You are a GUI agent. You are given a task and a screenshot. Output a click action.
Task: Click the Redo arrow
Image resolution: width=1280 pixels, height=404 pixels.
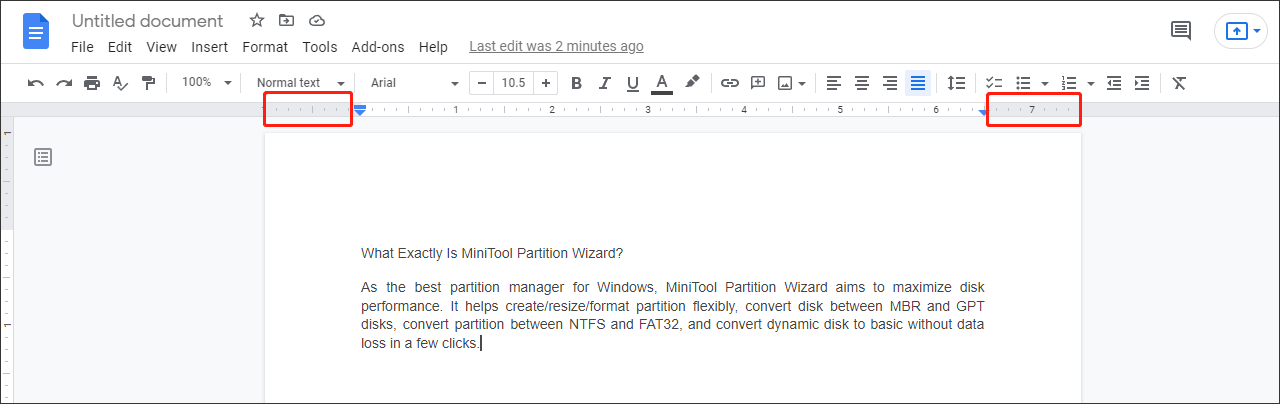[x=64, y=83]
